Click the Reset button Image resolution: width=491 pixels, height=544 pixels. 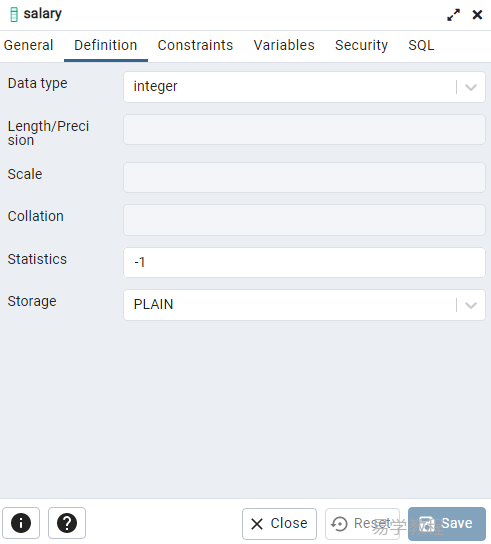[362, 524]
